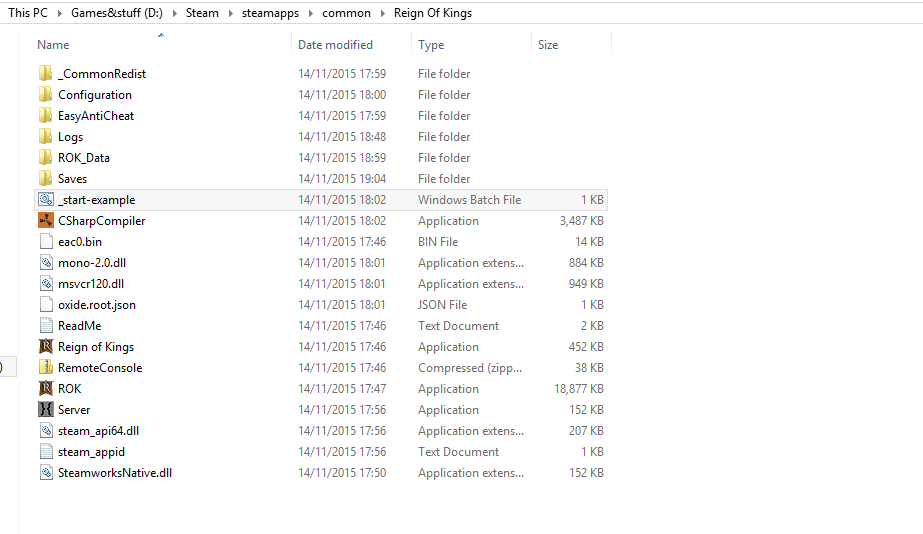Click the ROK application icon
This screenshot has width=923, height=534.
[46, 389]
